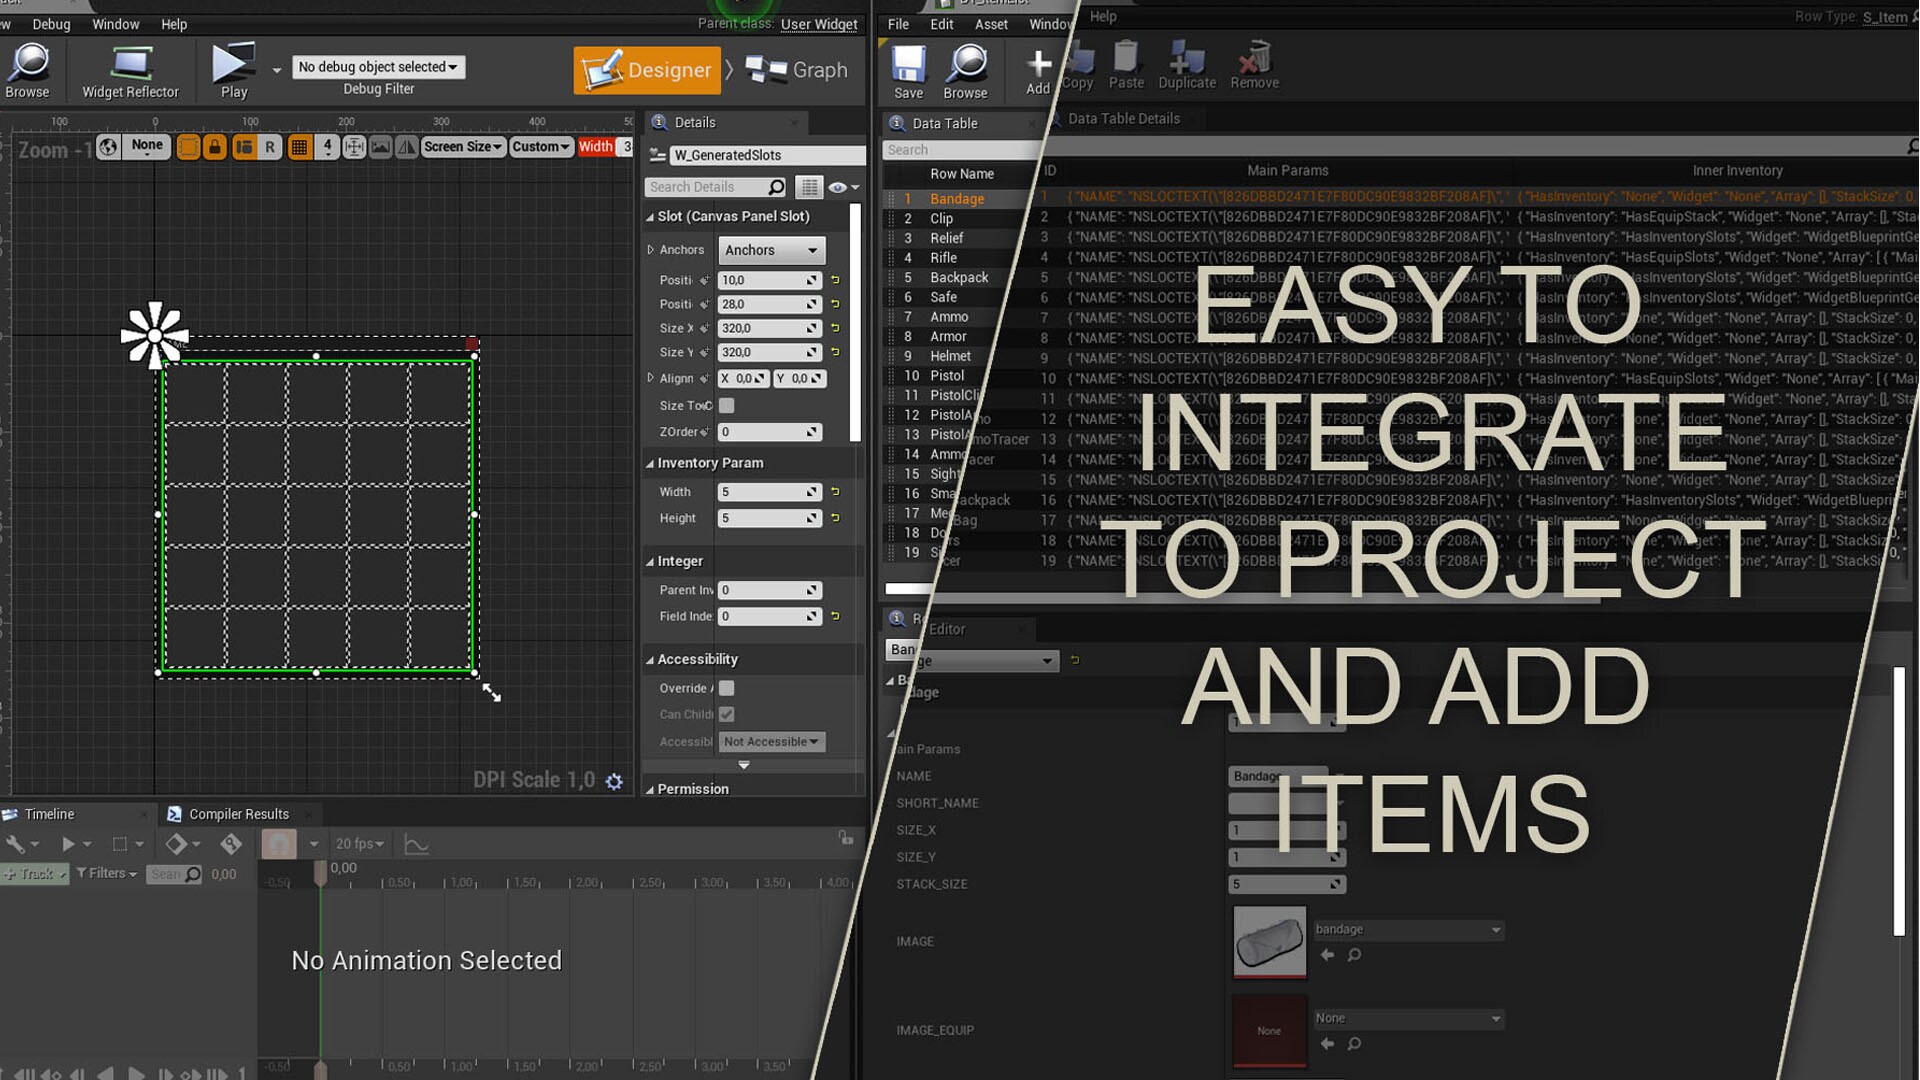Click the Add row icon in Data Table
Viewport: 1920px width, 1080px height.
pos(1038,72)
